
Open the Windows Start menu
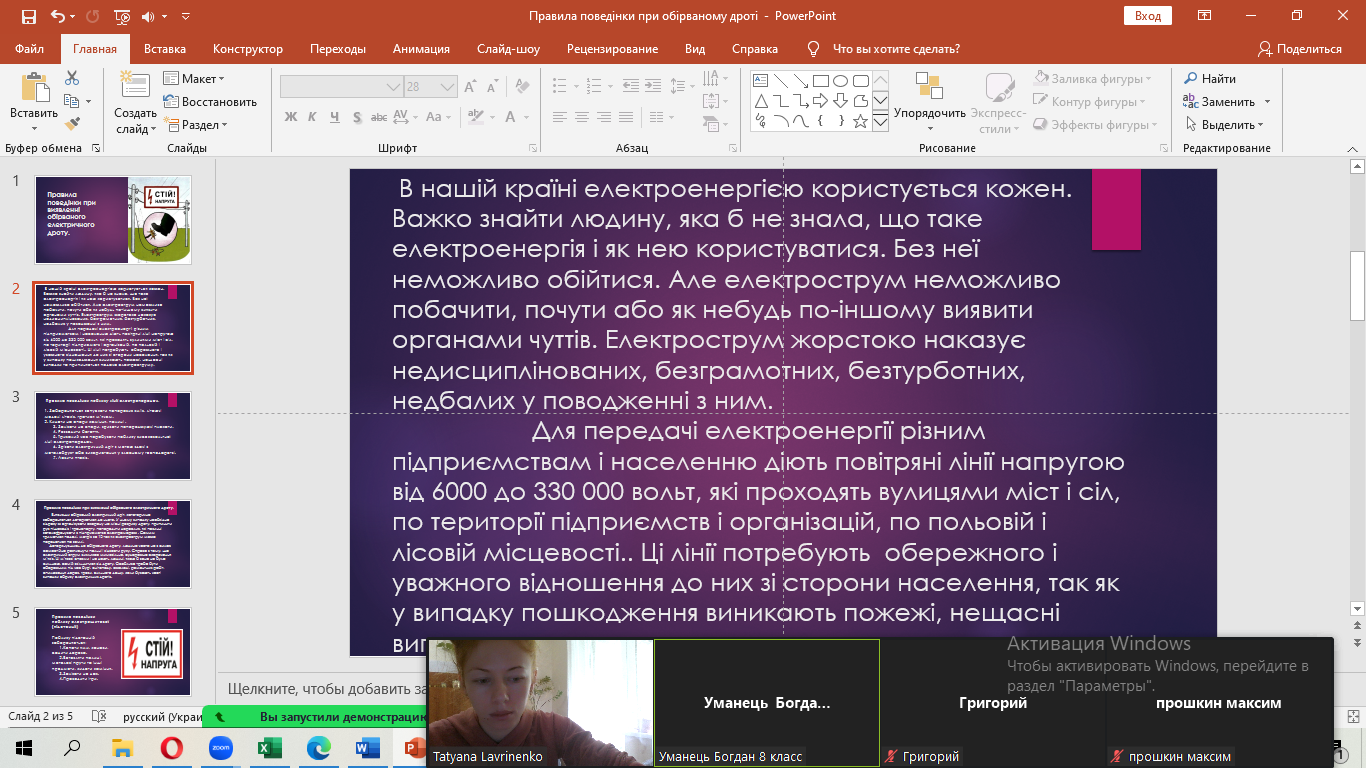[24, 747]
